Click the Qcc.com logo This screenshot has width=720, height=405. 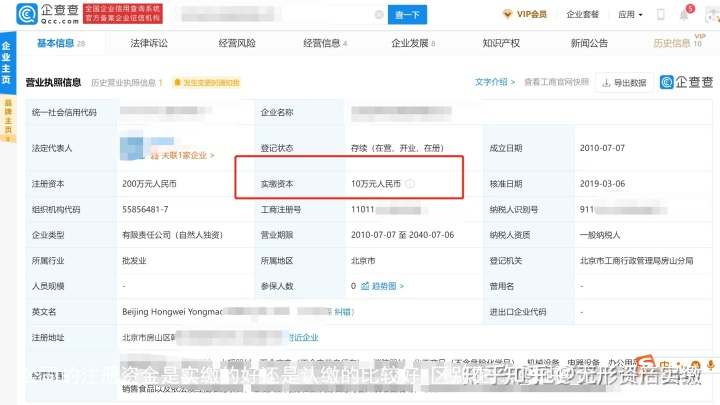(x=48, y=14)
